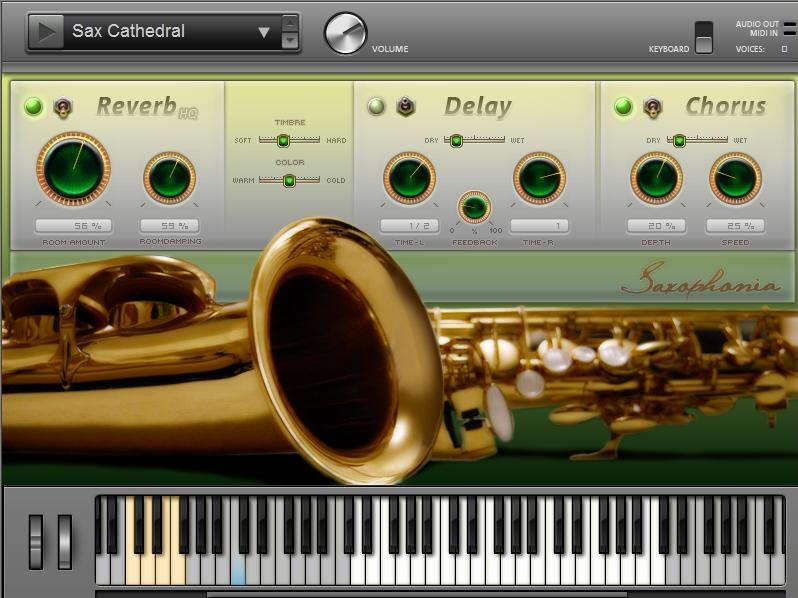Step to the previous preset with up arrow
Viewport: 798px width, 598px height.
pyautogui.click(x=290, y=23)
